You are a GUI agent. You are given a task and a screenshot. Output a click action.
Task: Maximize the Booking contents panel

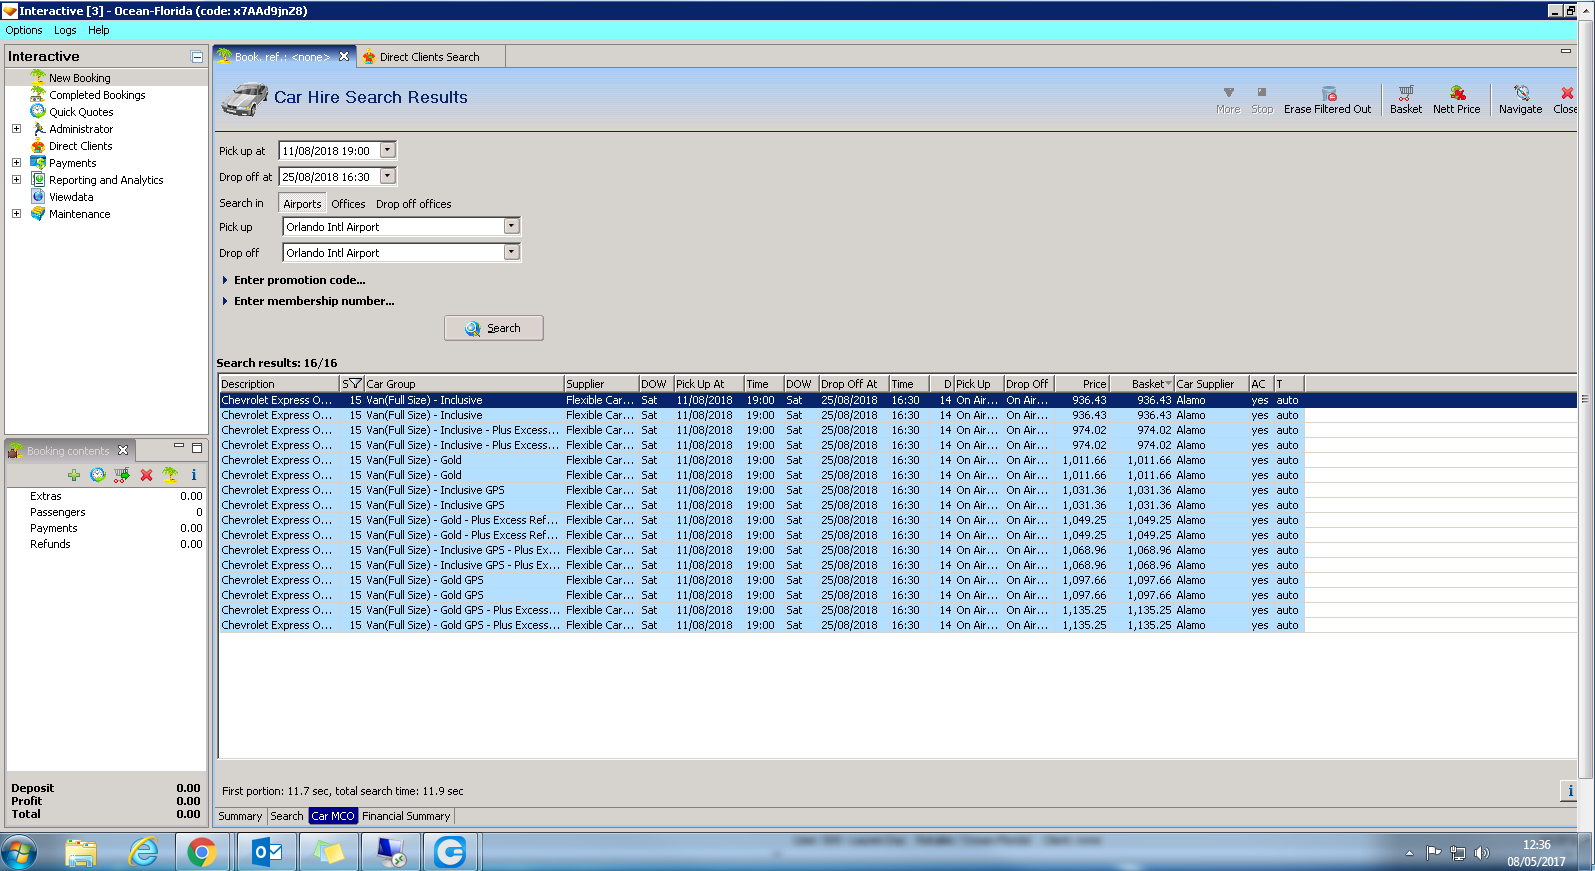[197, 447]
